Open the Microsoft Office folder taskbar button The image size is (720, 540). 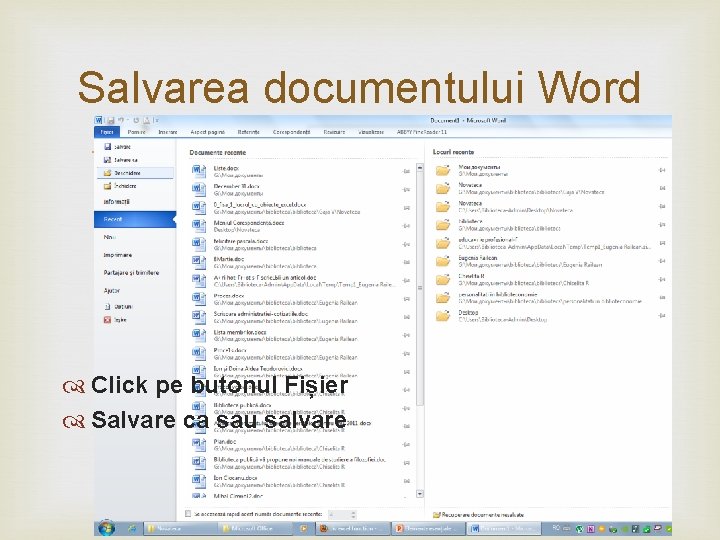[255, 529]
